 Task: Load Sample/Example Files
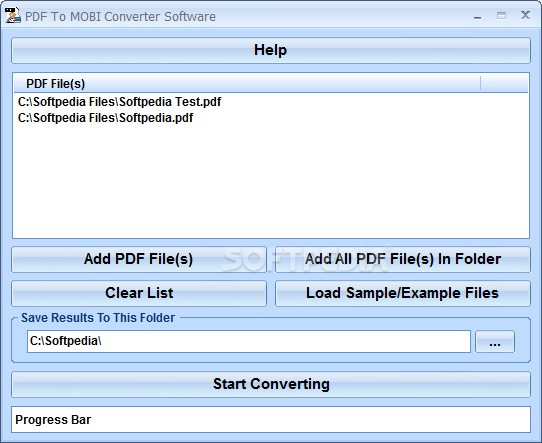point(403,293)
